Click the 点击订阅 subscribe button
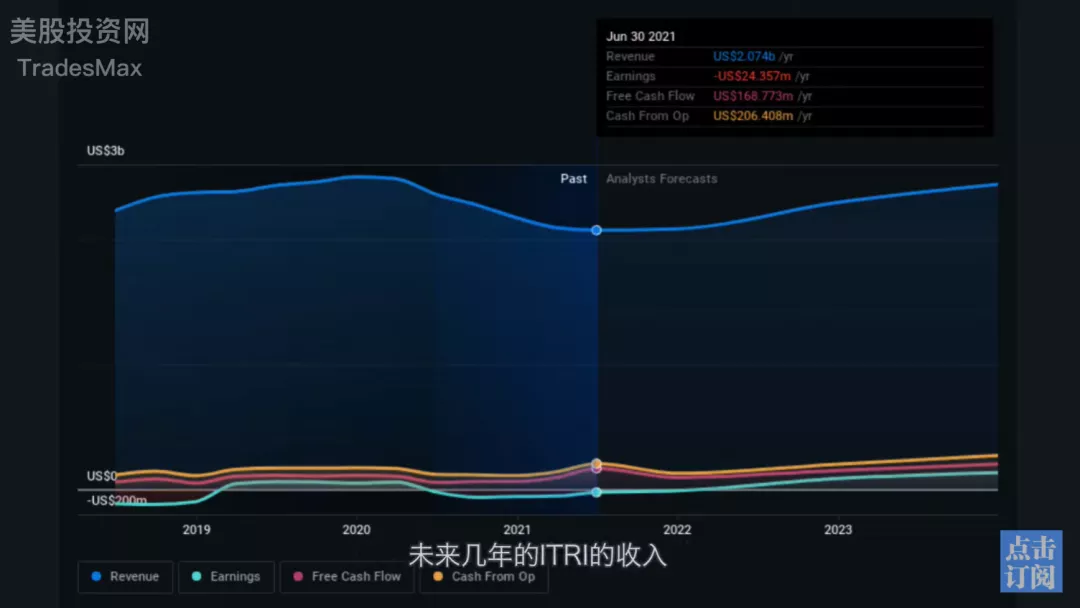The height and width of the screenshot is (608, 1080). coord(1030,562)
